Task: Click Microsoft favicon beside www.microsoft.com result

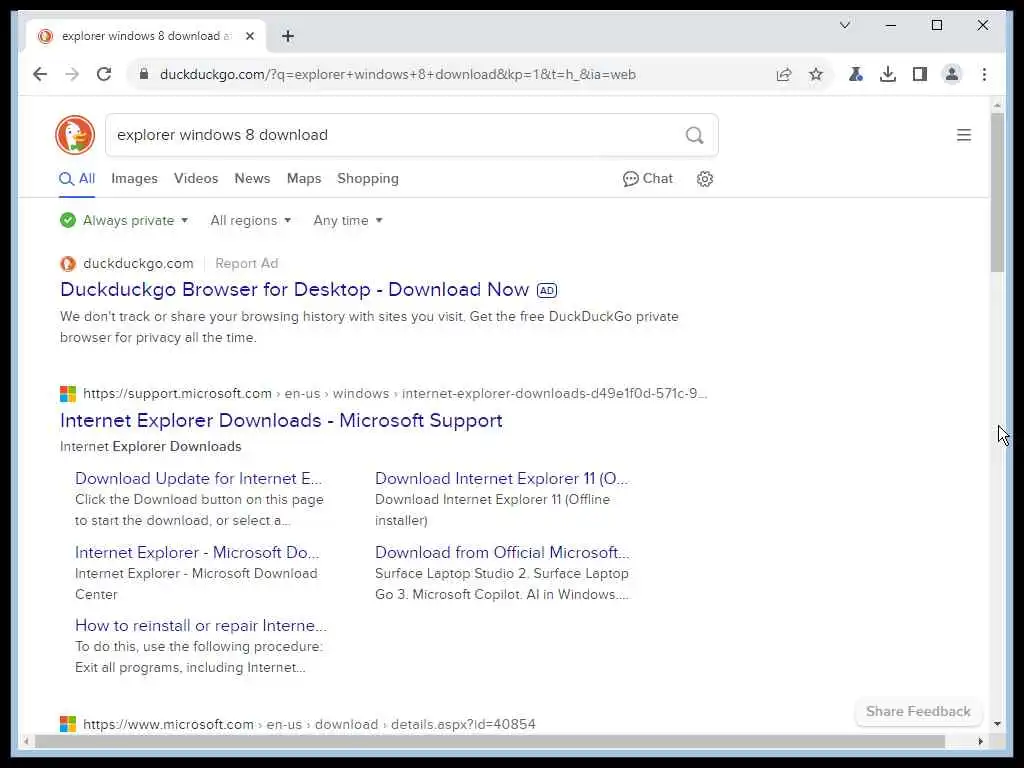Action: pos(68,724)
